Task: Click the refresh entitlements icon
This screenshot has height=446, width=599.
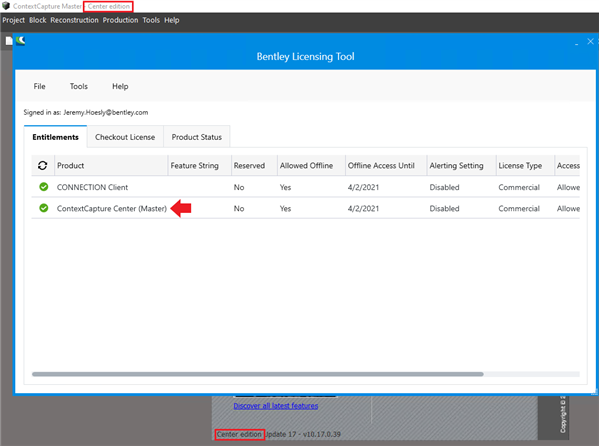Action: coord(42,165)
